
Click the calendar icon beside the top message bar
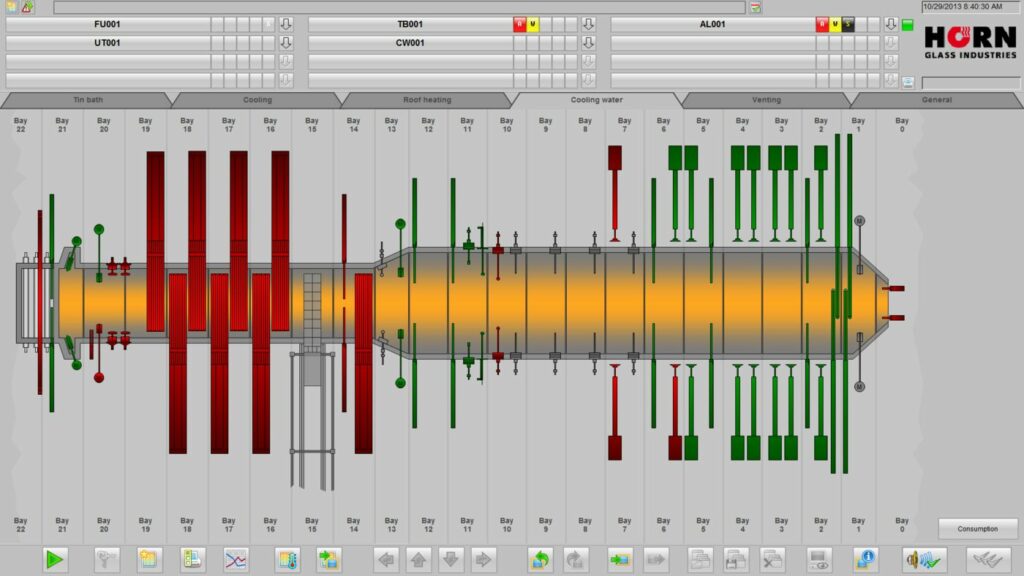pyautogui.click(x=756, y=8)
